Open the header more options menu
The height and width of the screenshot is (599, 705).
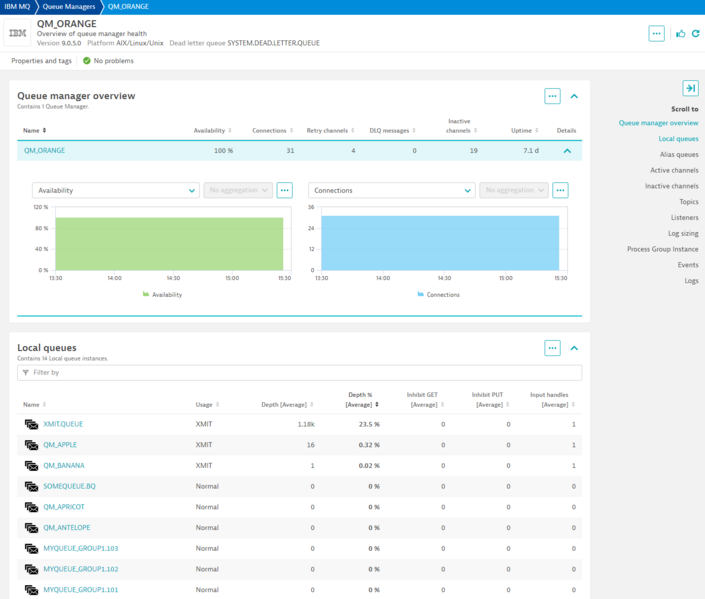pyautogui.click(x=656, y=33)
